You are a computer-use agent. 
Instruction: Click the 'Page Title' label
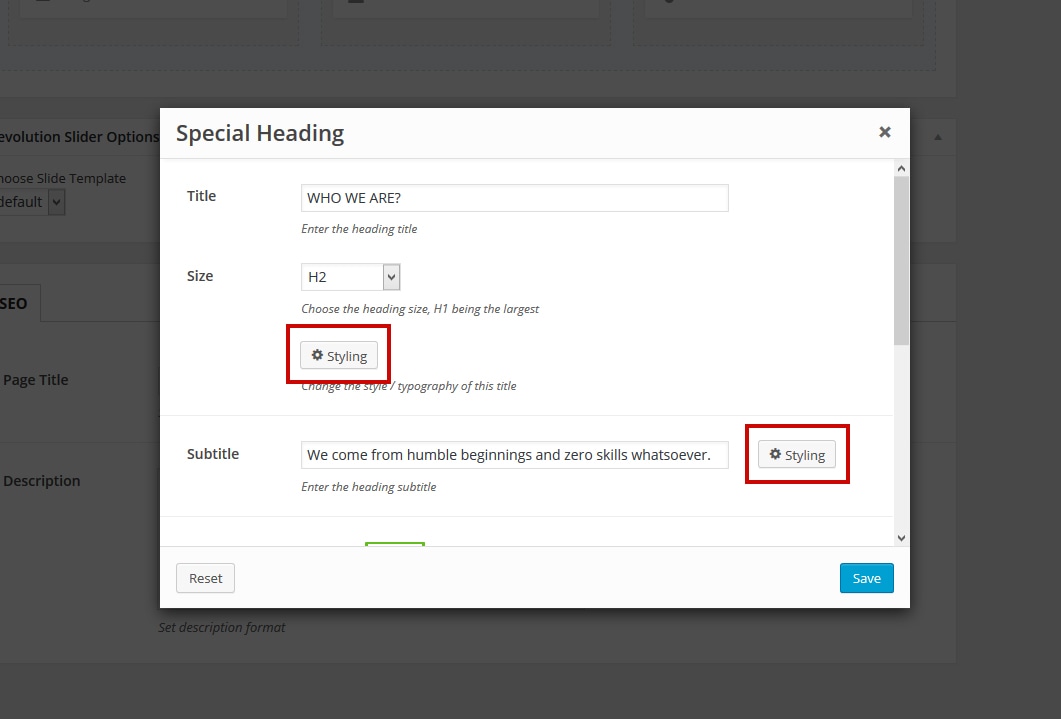coord(36,380)
